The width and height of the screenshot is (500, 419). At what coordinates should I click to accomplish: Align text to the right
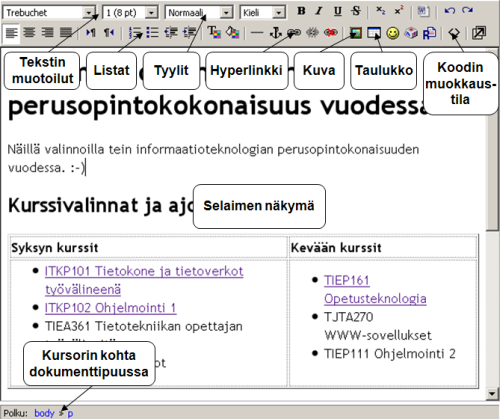pyautogui.click(x=48, y=33)
